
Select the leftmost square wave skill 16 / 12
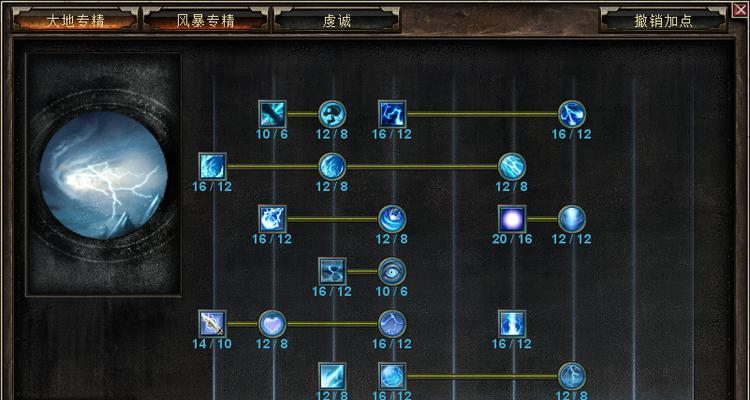coord(212,167)
